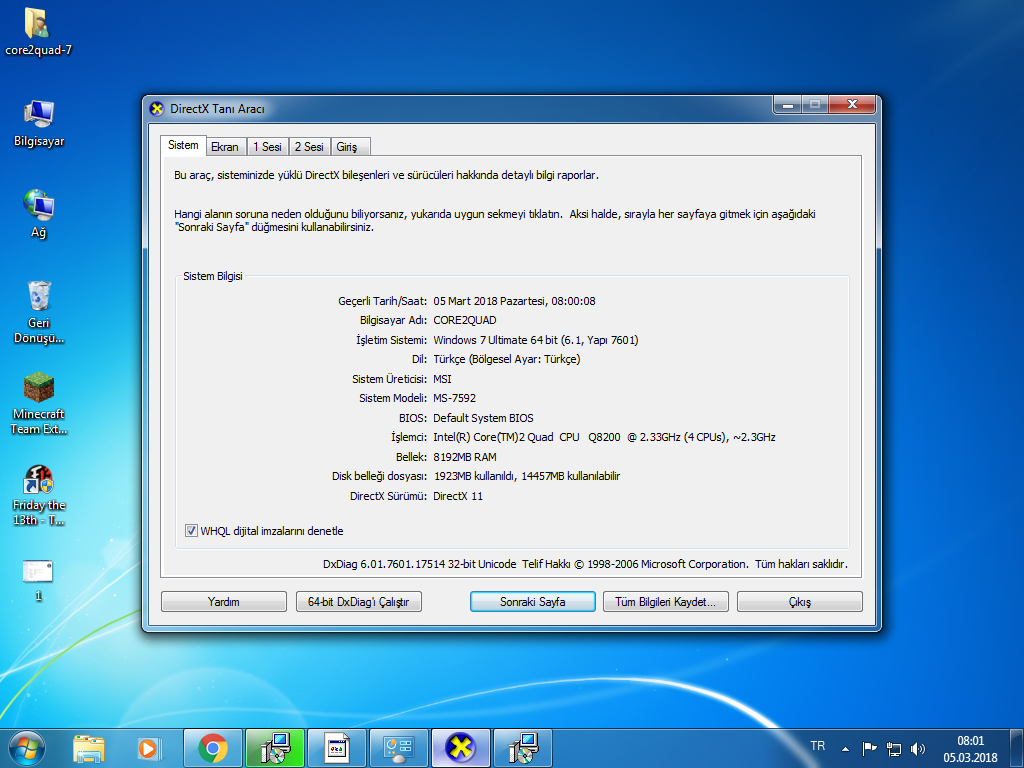Screen dimensions: 1024x768
Task: Open the Action Center flag icon
Action: click(x=869, y=748)
